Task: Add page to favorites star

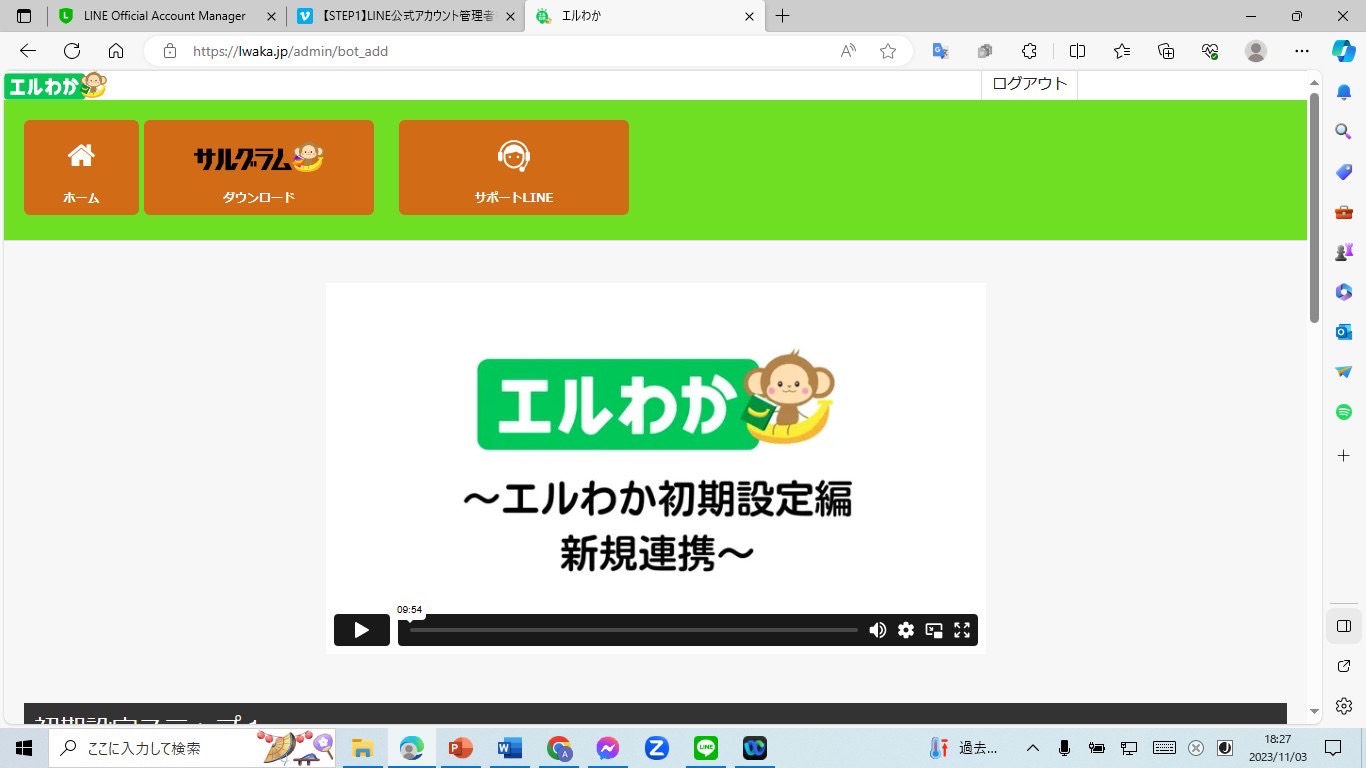Action: click(x=887, y=51)
